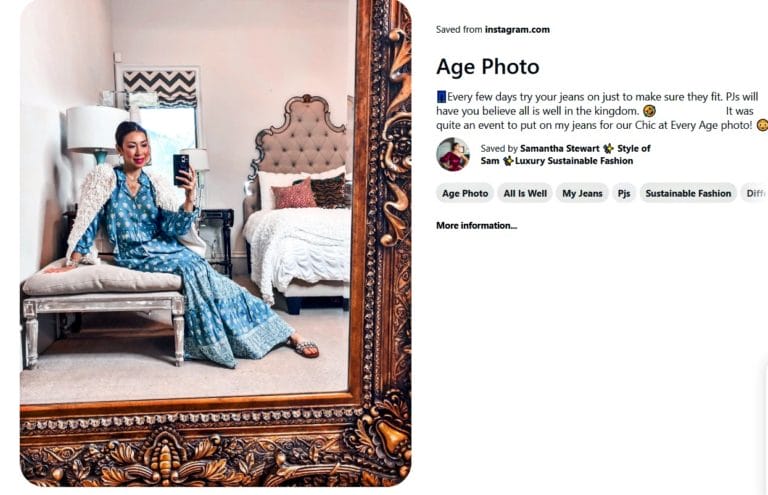The width and height of the screenshot is (768, 495).
Task: Open the Sustainable Fashion tag
Action: pyautogui.click(x=688, y=193)
